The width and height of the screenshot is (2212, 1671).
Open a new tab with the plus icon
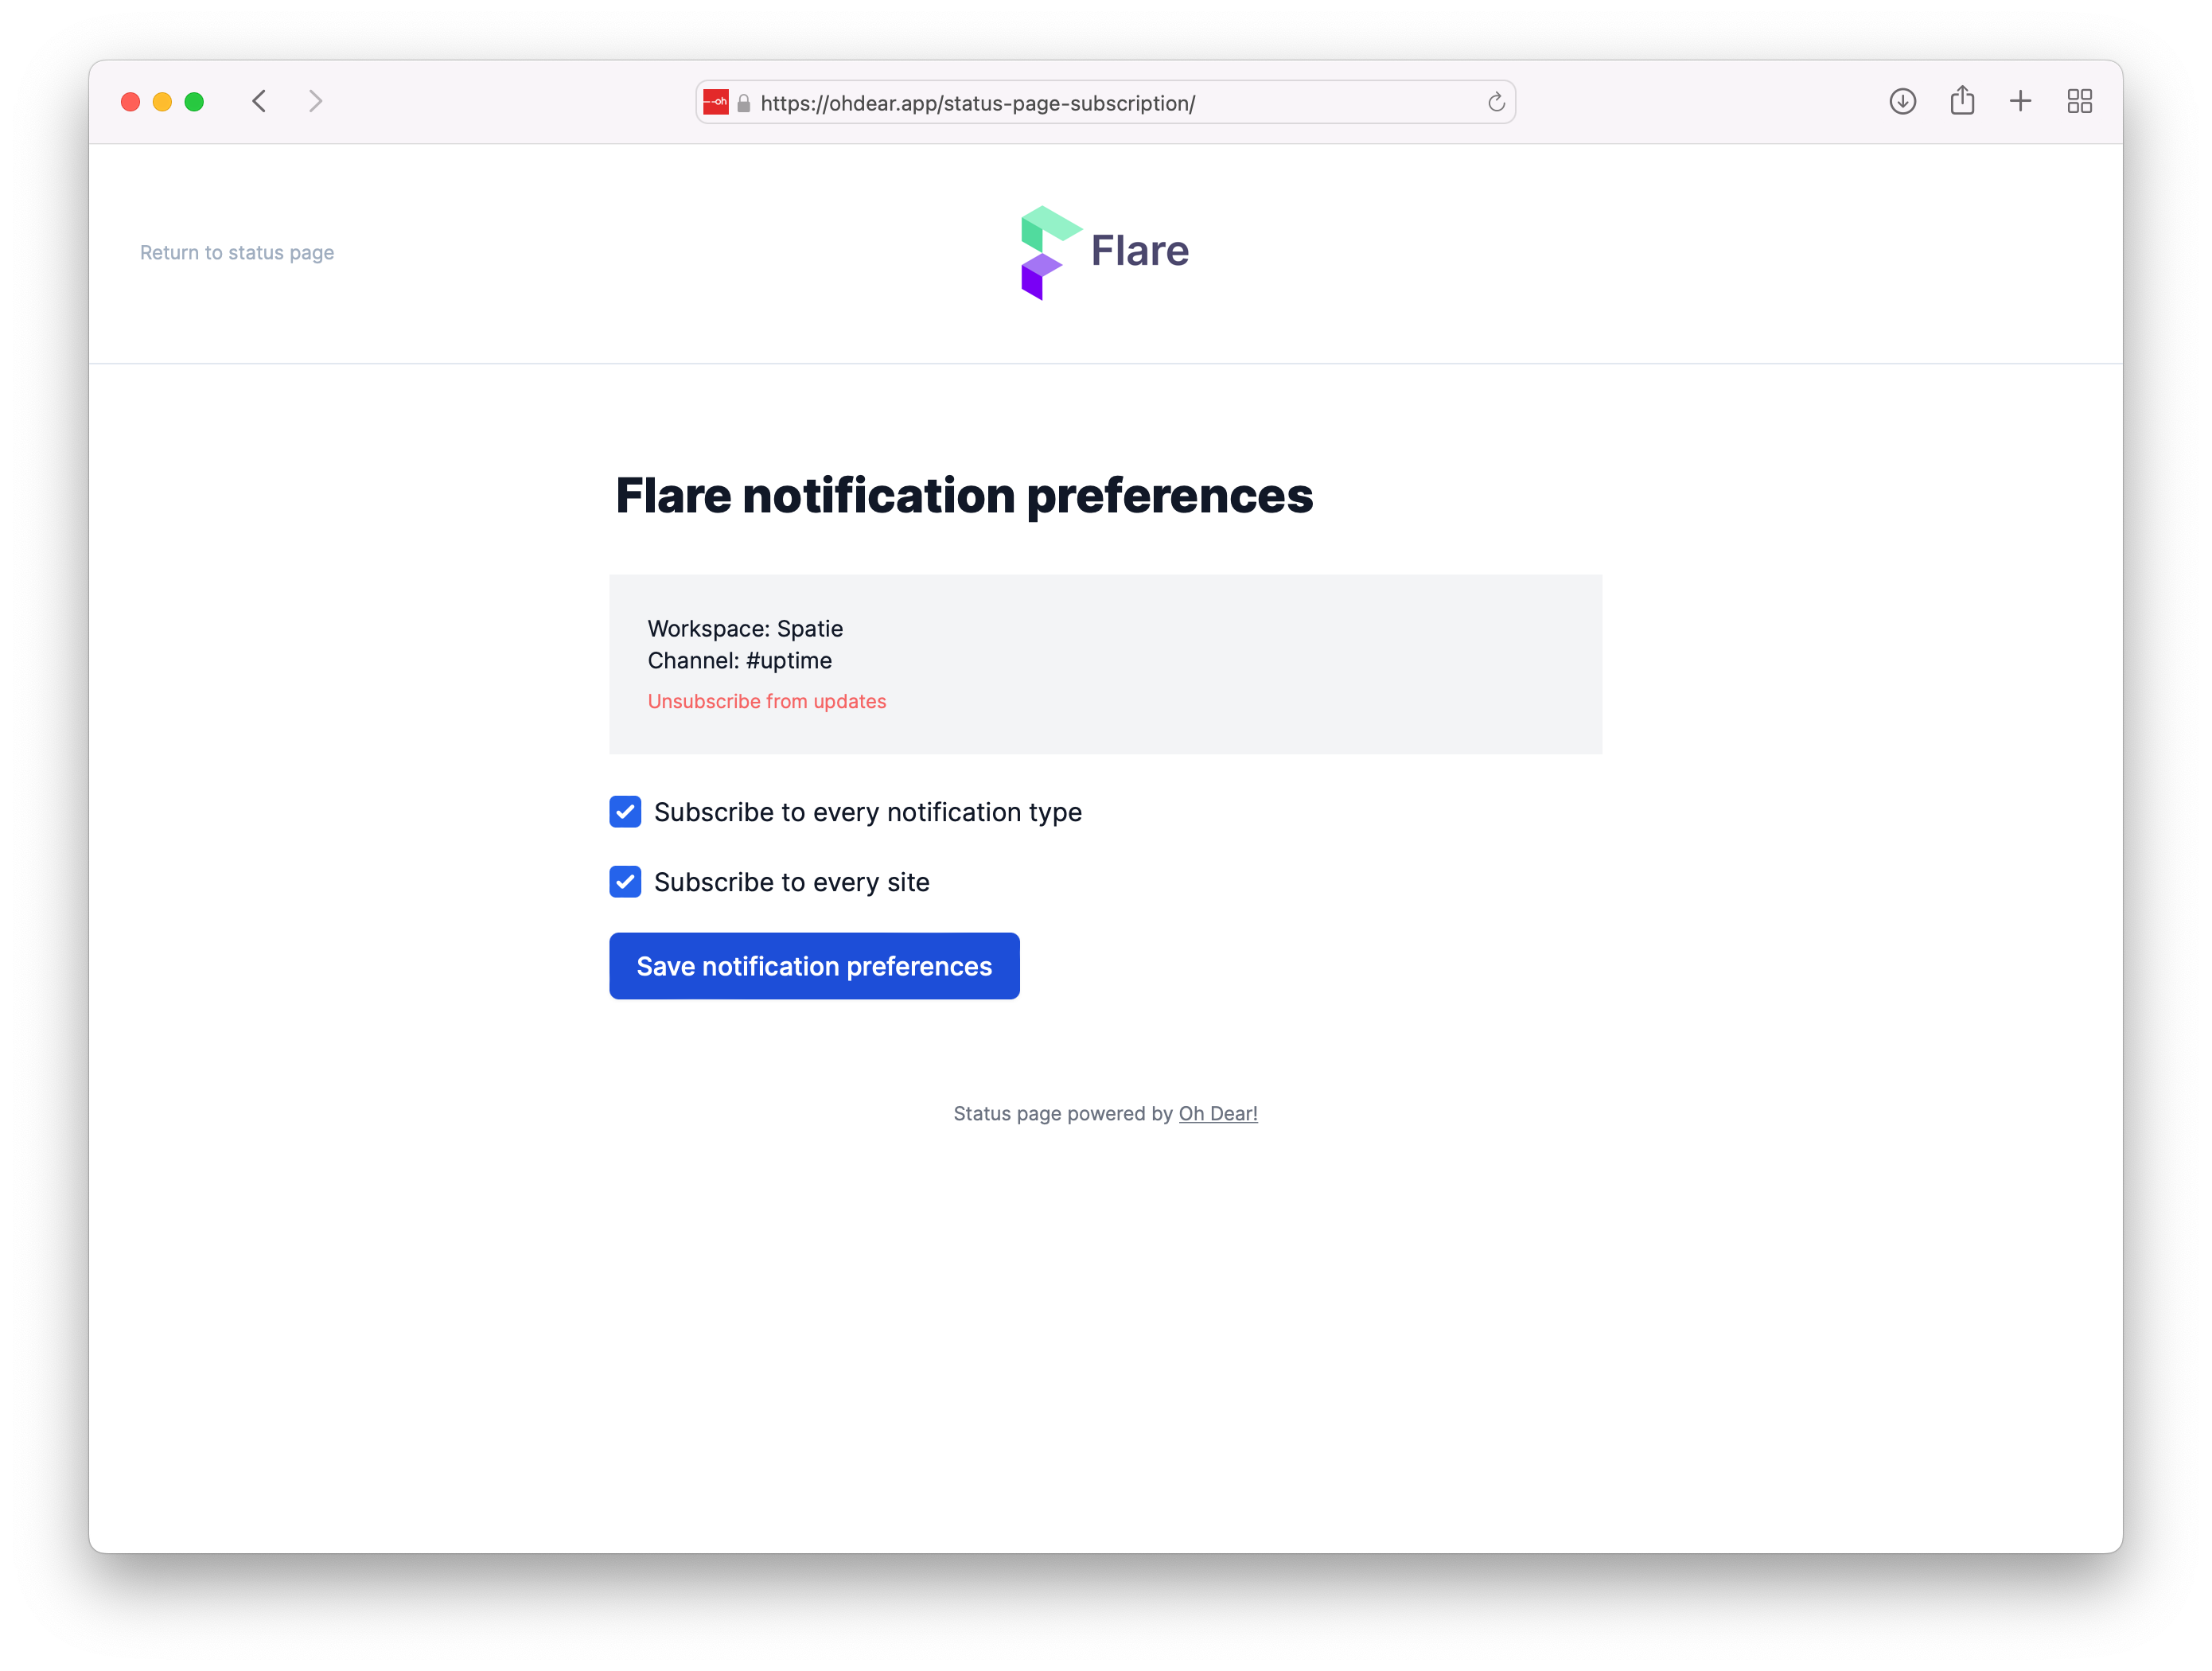click(2020, 101)
